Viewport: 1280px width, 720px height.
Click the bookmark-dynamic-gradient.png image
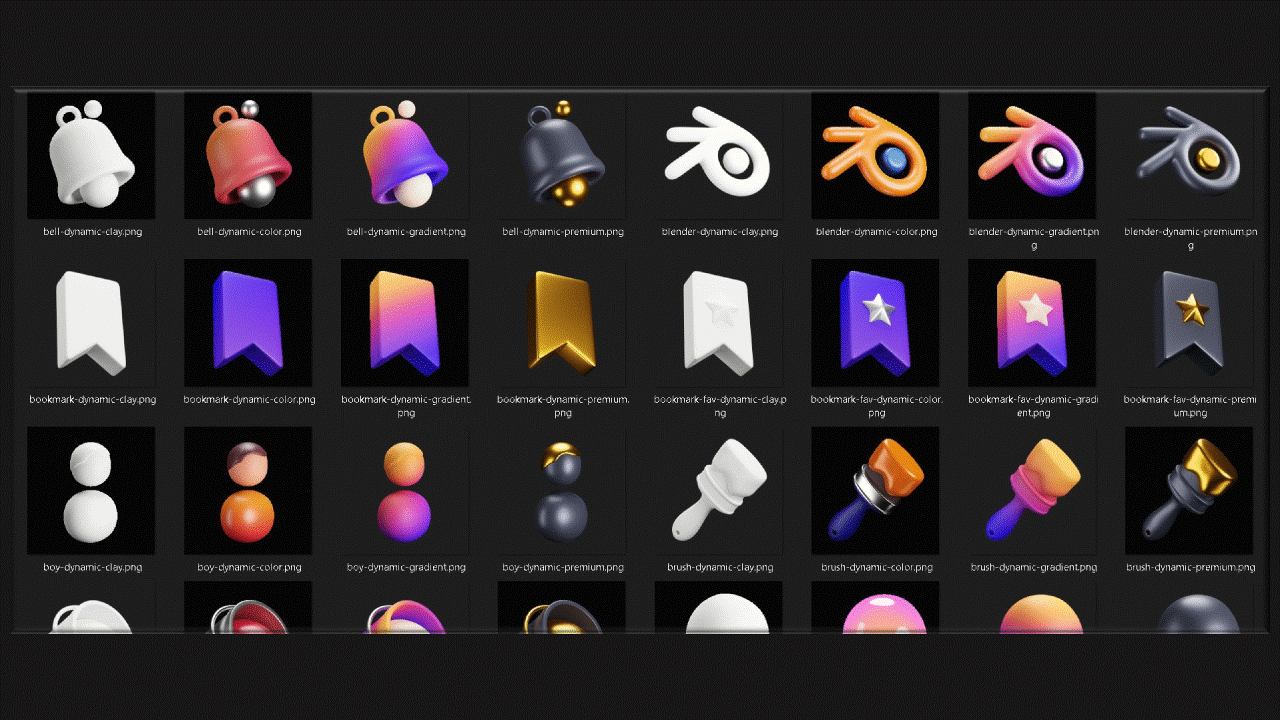coord(405,323)
